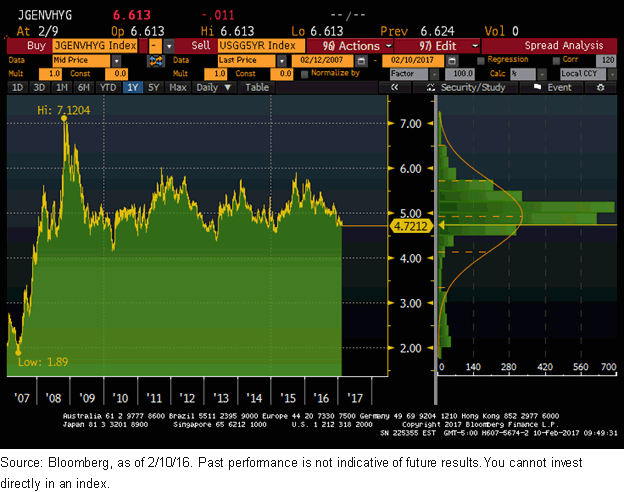Enable the Regression checkbox
The image size is (624, 492).
pyautogui.click(x=480, y=61)
